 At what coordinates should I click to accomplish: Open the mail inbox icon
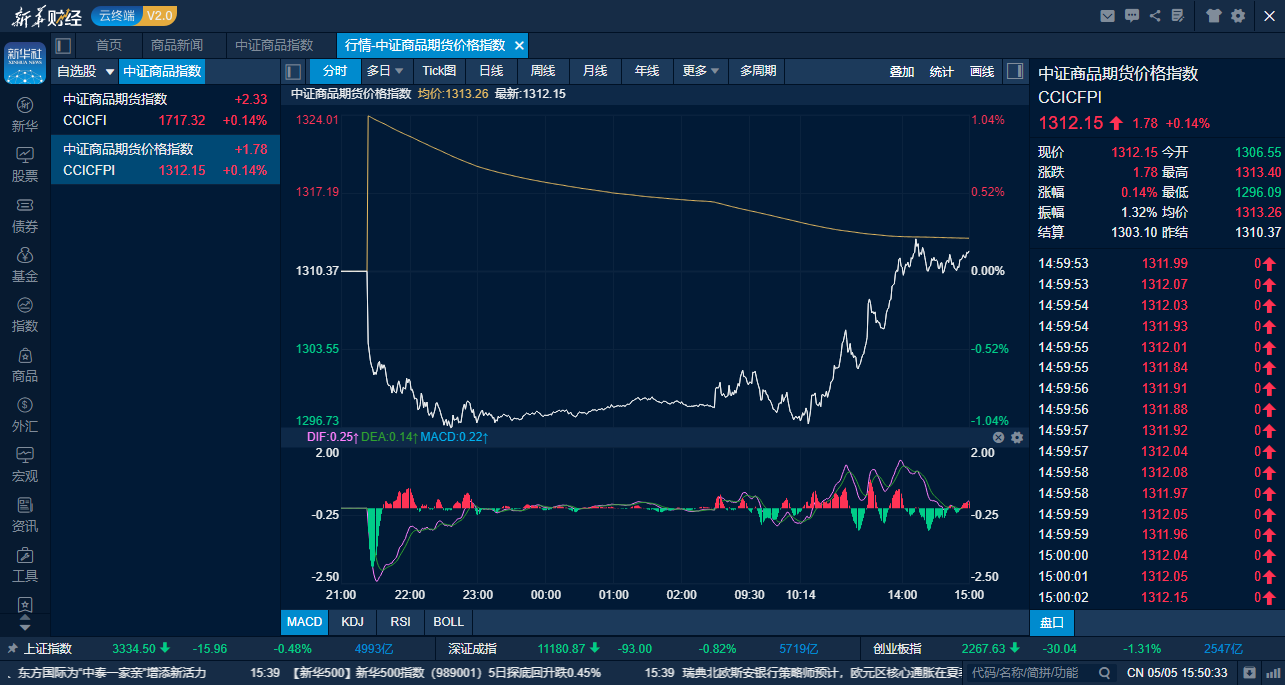coord(1107,15)
